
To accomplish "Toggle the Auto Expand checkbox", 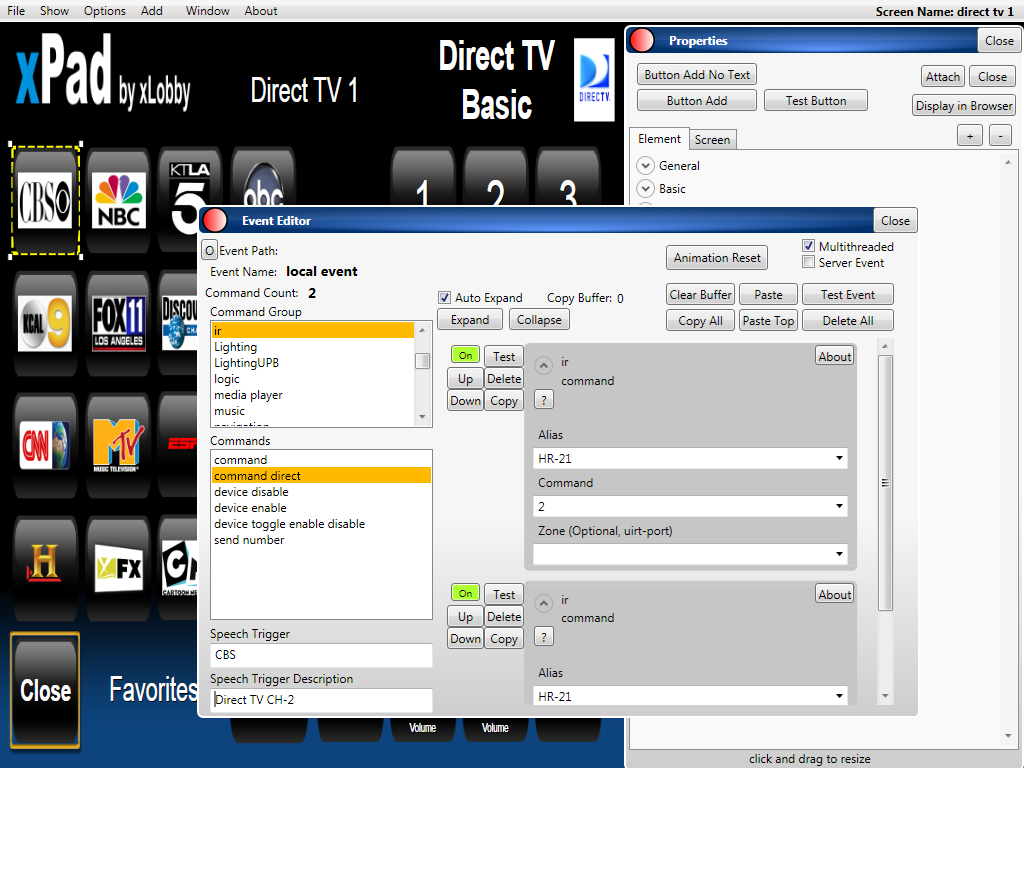I will pyautogui.click(x=444, y=298).
